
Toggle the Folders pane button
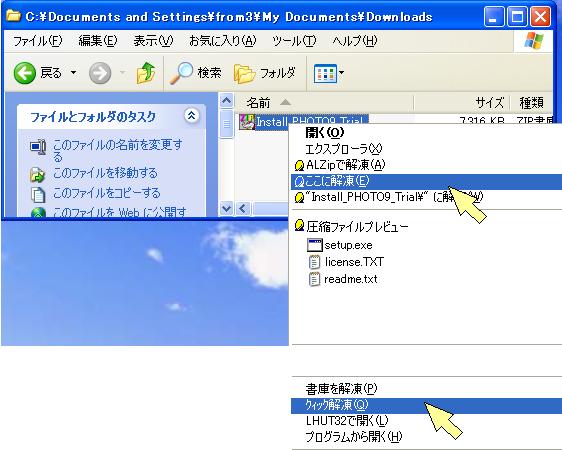[265, 73]
